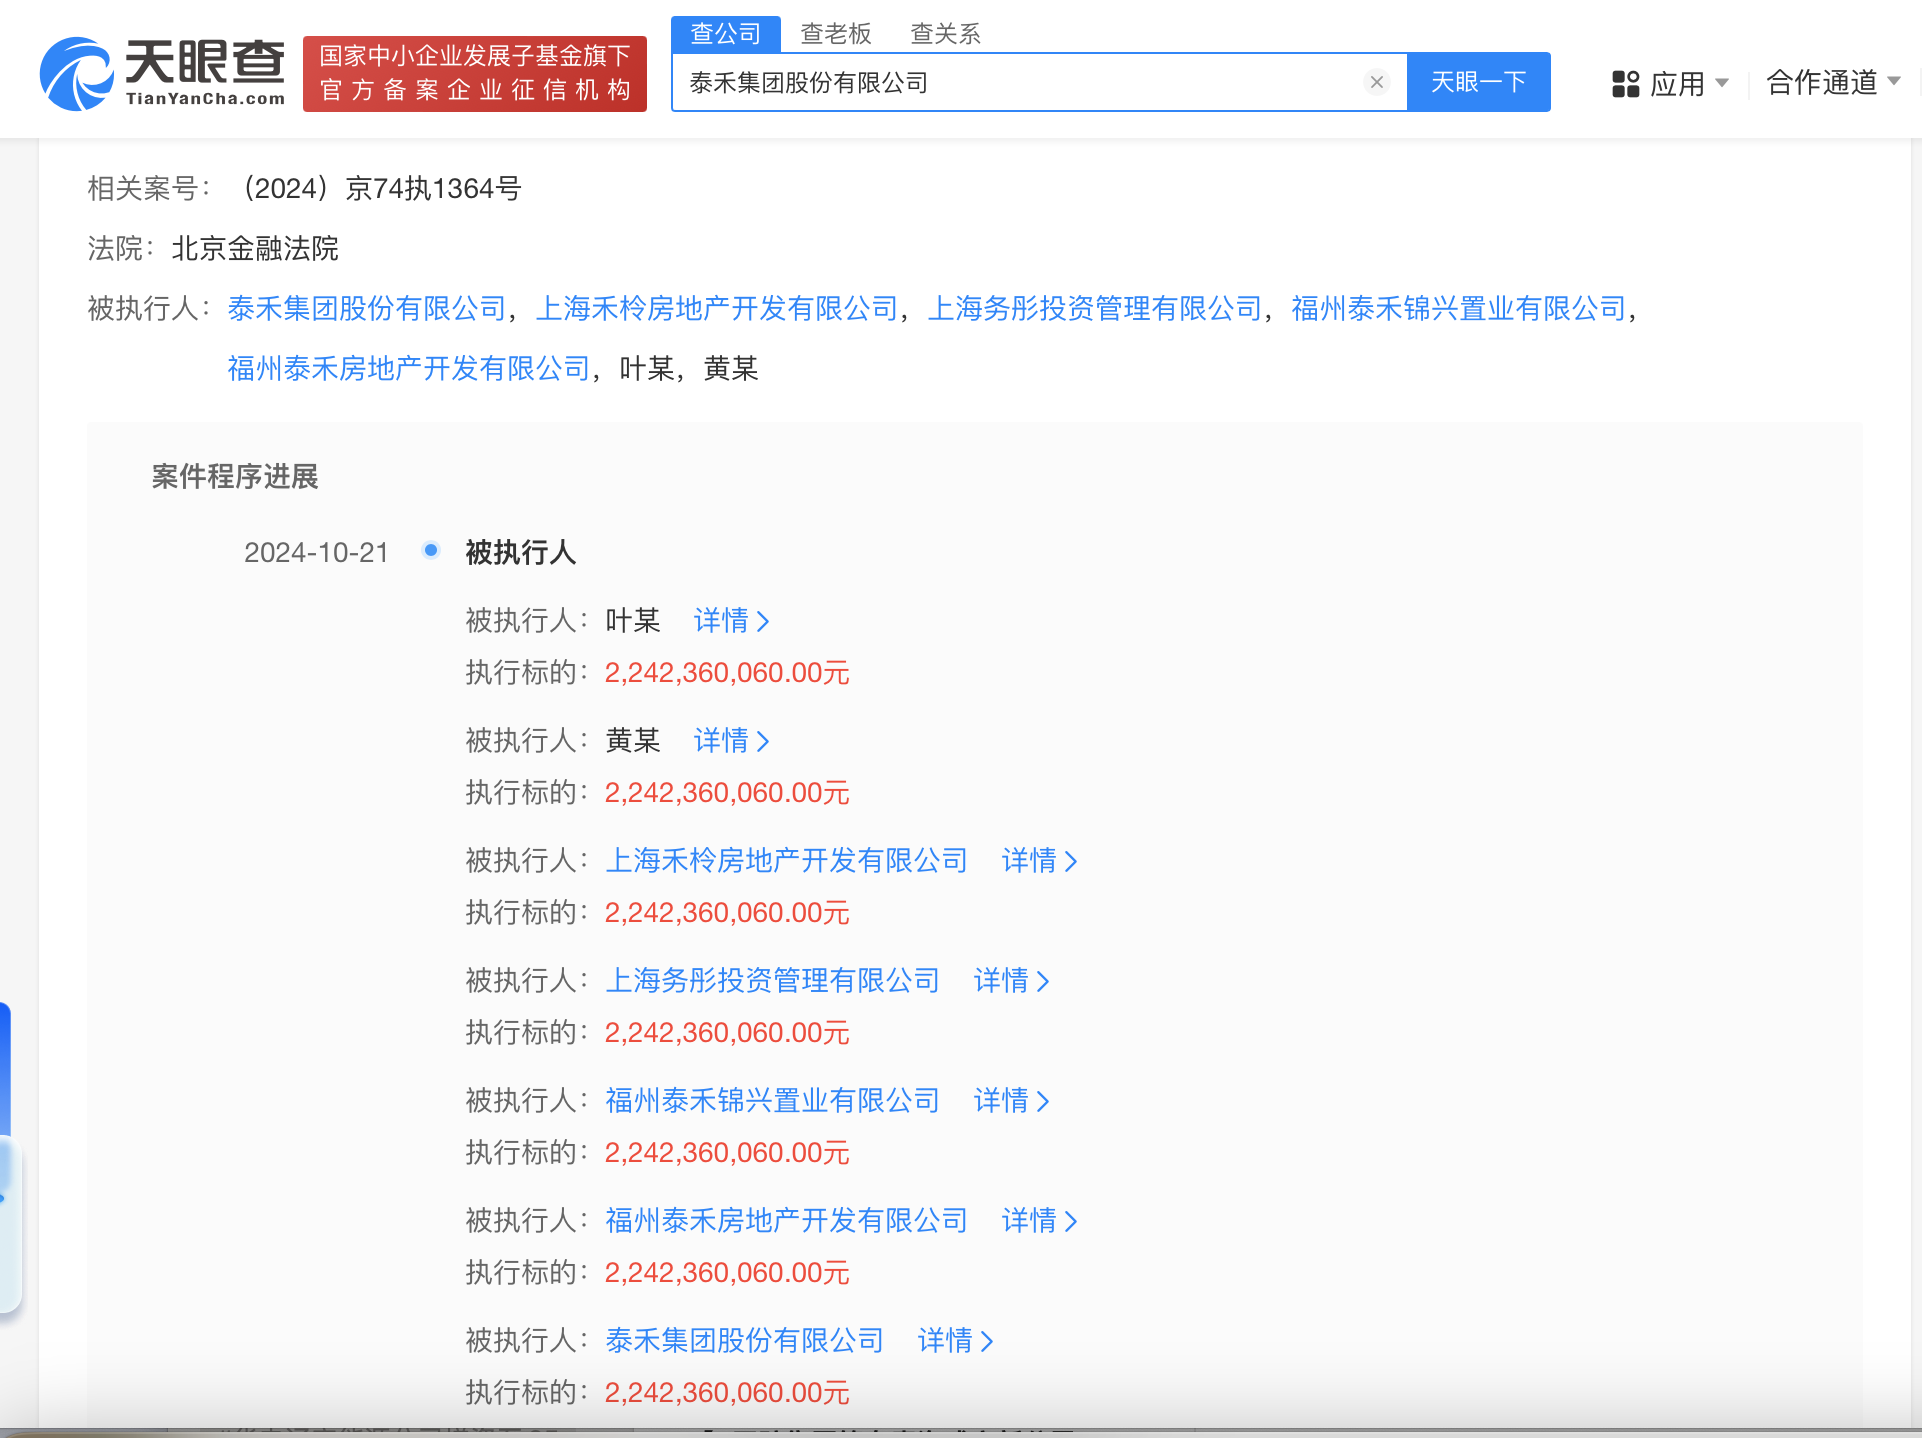Image resolution: width=1922 pixels, height=1438 pixels.
Task: Click the TianYanCha logo
Action: pyautogui.click(x=162, y=74)
